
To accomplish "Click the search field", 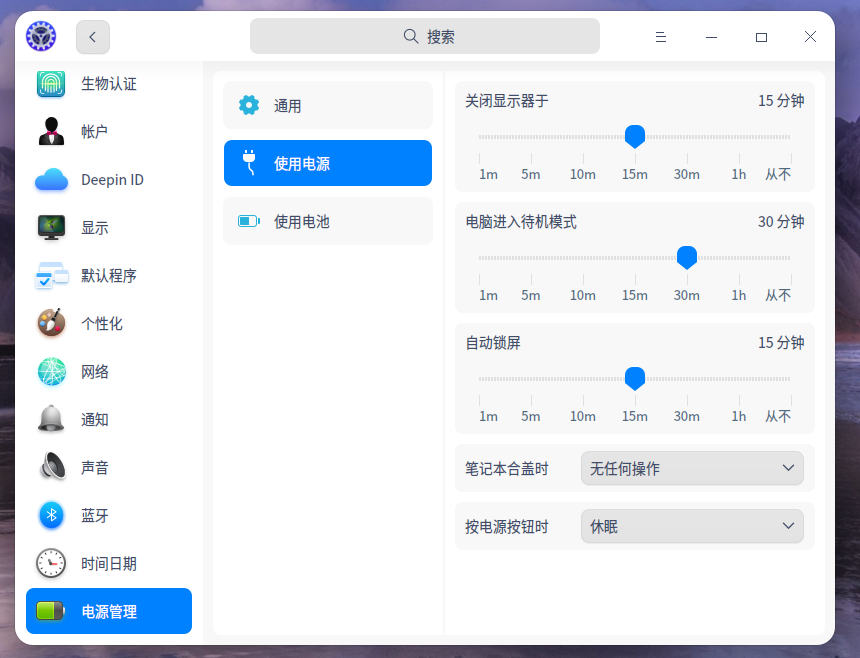I will (x=425, y=36).
